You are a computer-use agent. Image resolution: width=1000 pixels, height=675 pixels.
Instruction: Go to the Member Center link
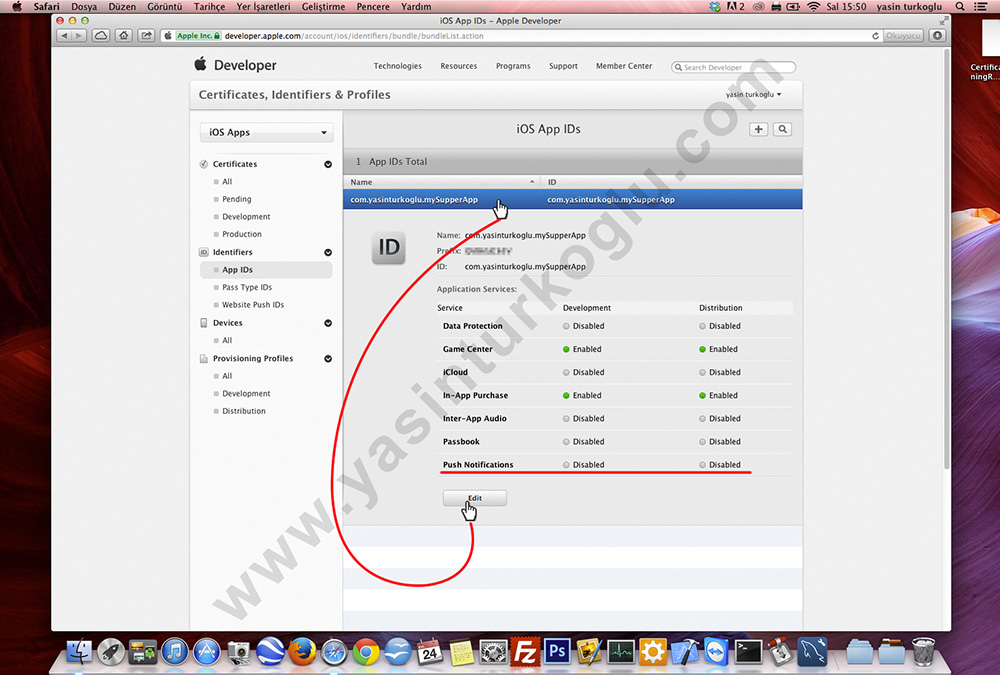624,66
